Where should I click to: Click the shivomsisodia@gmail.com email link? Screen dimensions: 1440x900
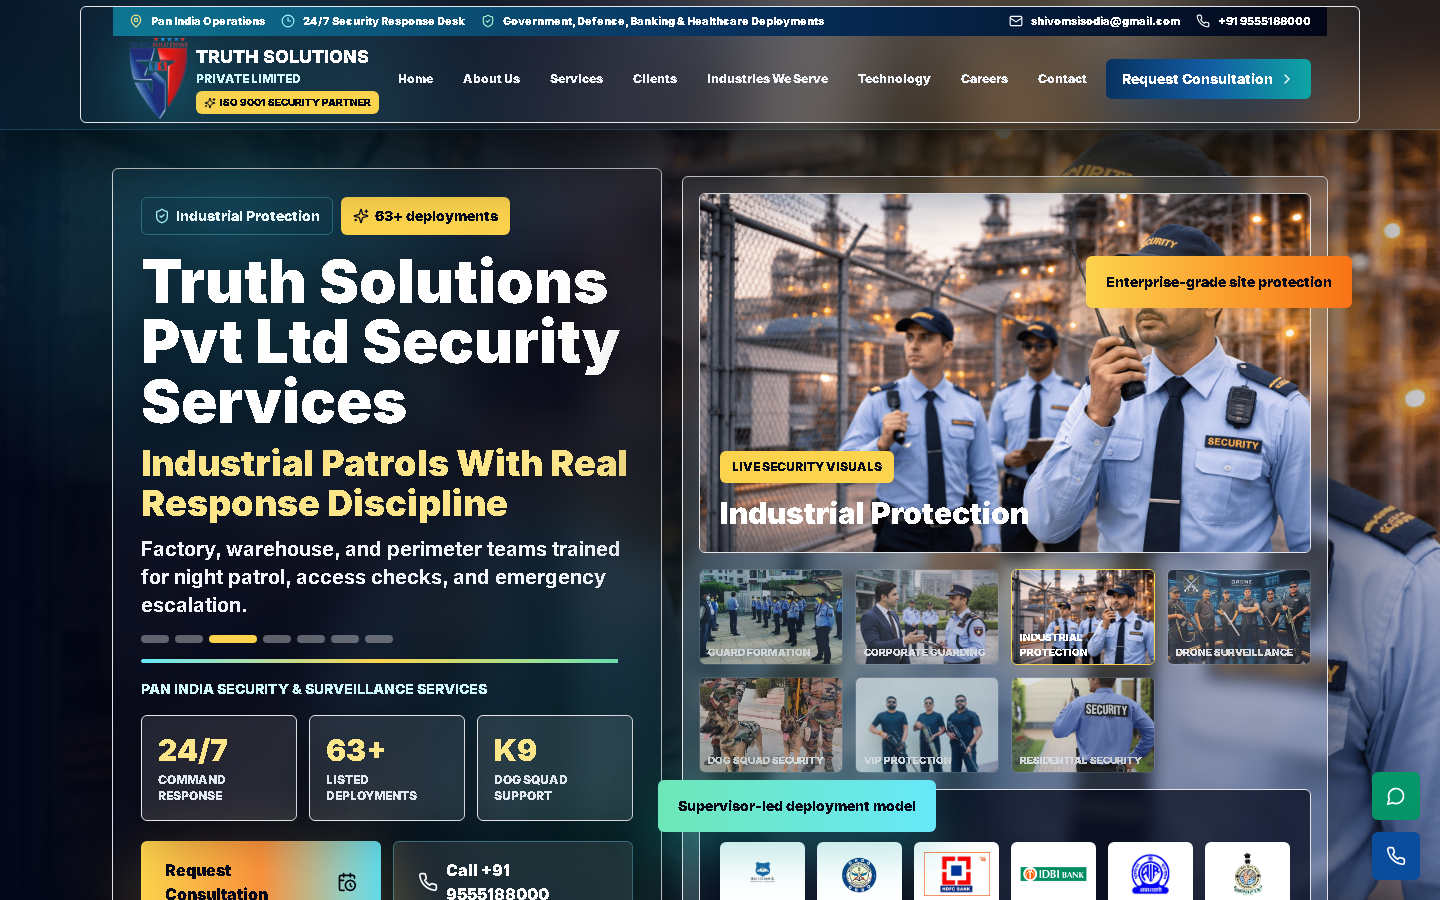tap(1105, 21)
